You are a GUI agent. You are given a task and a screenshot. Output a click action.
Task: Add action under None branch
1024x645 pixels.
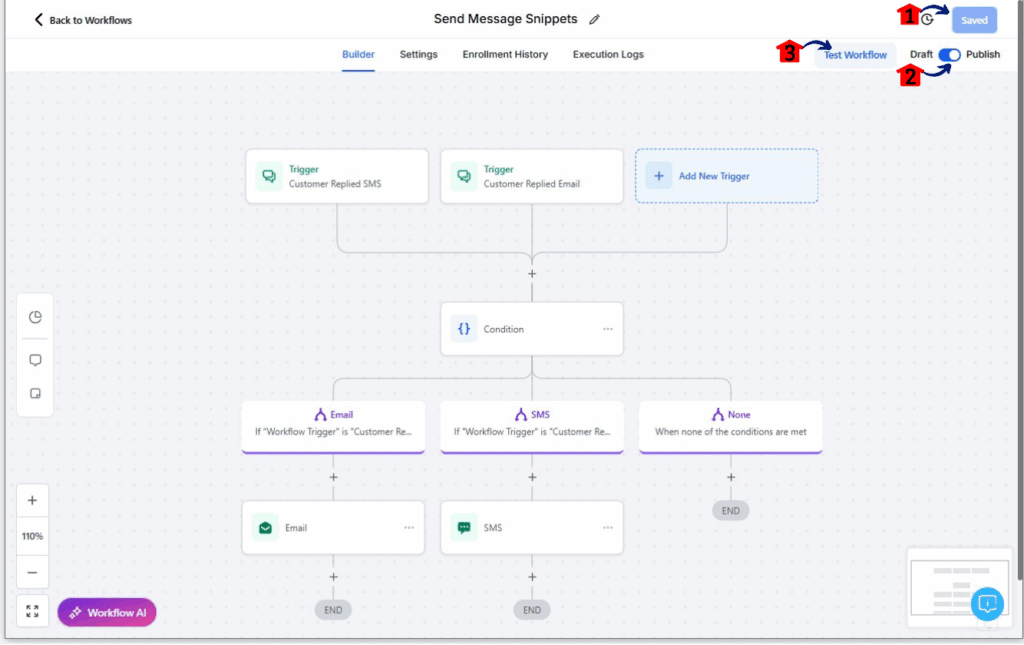(x=731, y=477)
